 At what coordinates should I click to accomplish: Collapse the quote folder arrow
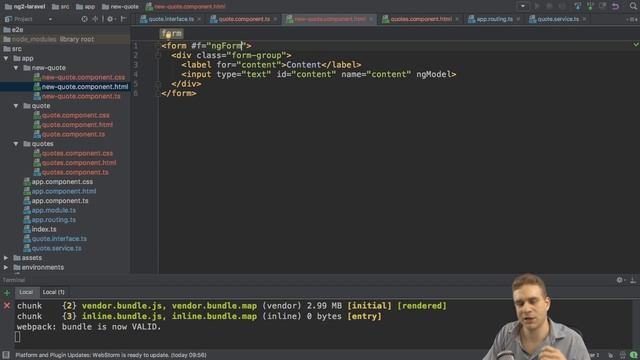[16, 106]
